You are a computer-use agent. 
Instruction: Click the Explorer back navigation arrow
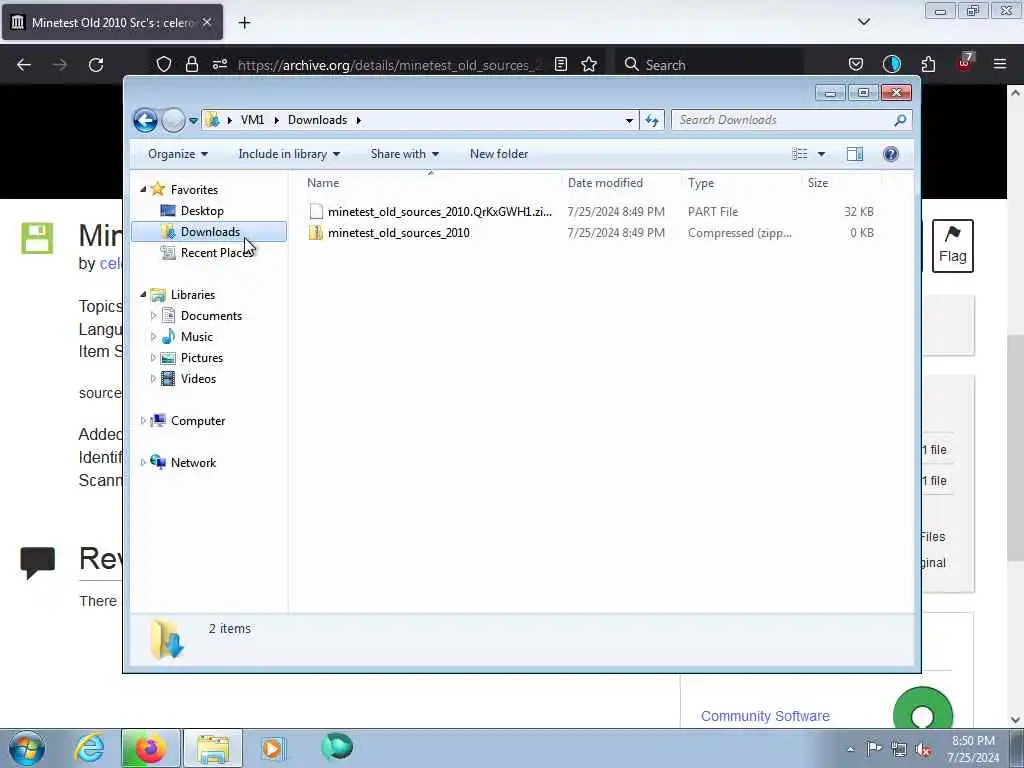click(145, 120)
